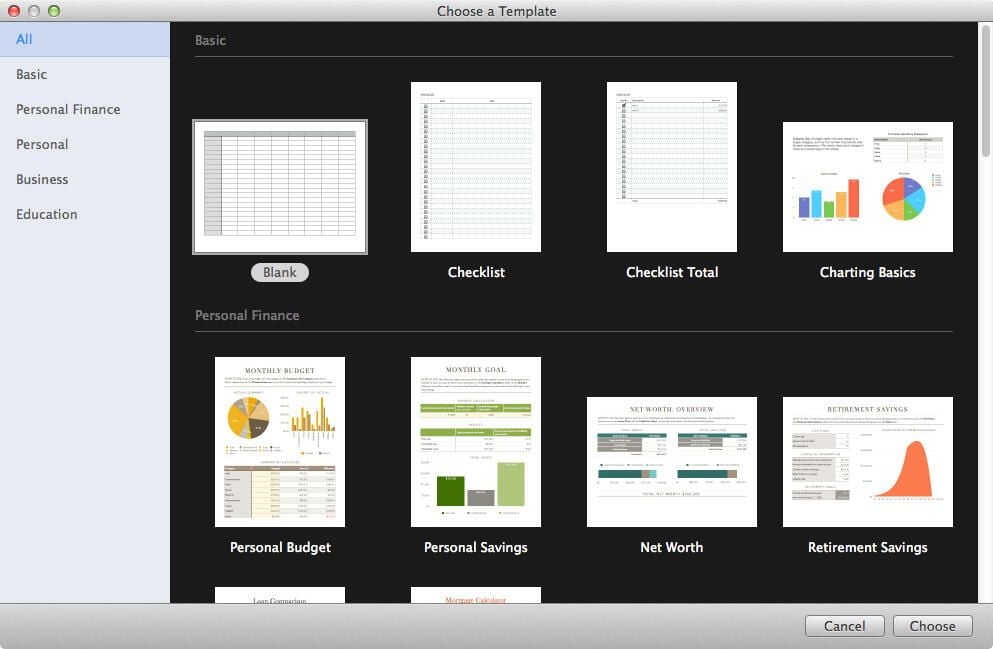The width and height of the screenshot is (993, 649).
Task: Pick the Checklist template thumbnail
Action: (x=476, y=167)
